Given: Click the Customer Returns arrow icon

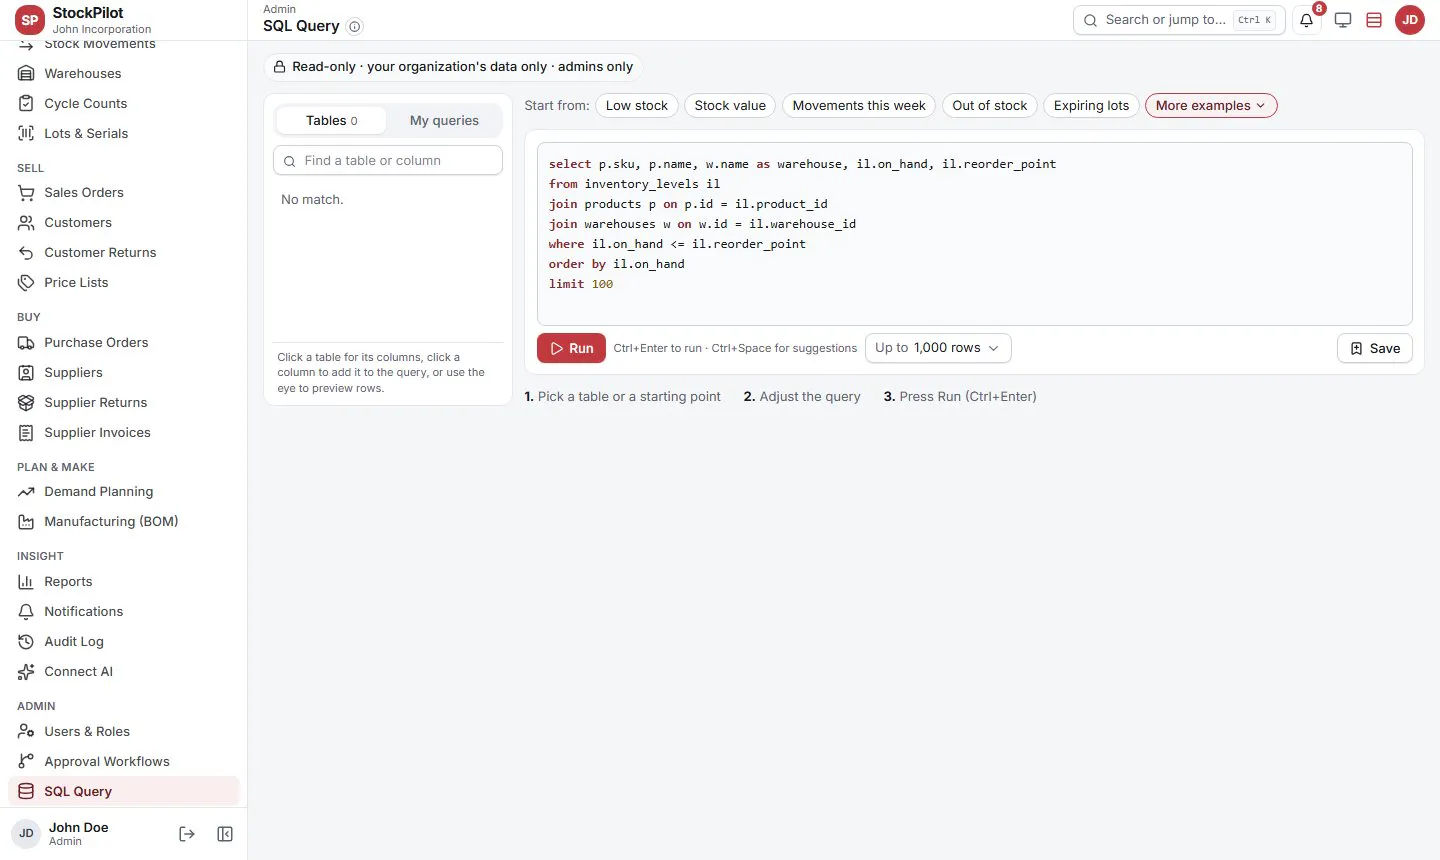Looking at the screenshot, I should pyautogui.click(x=26, y=252).
